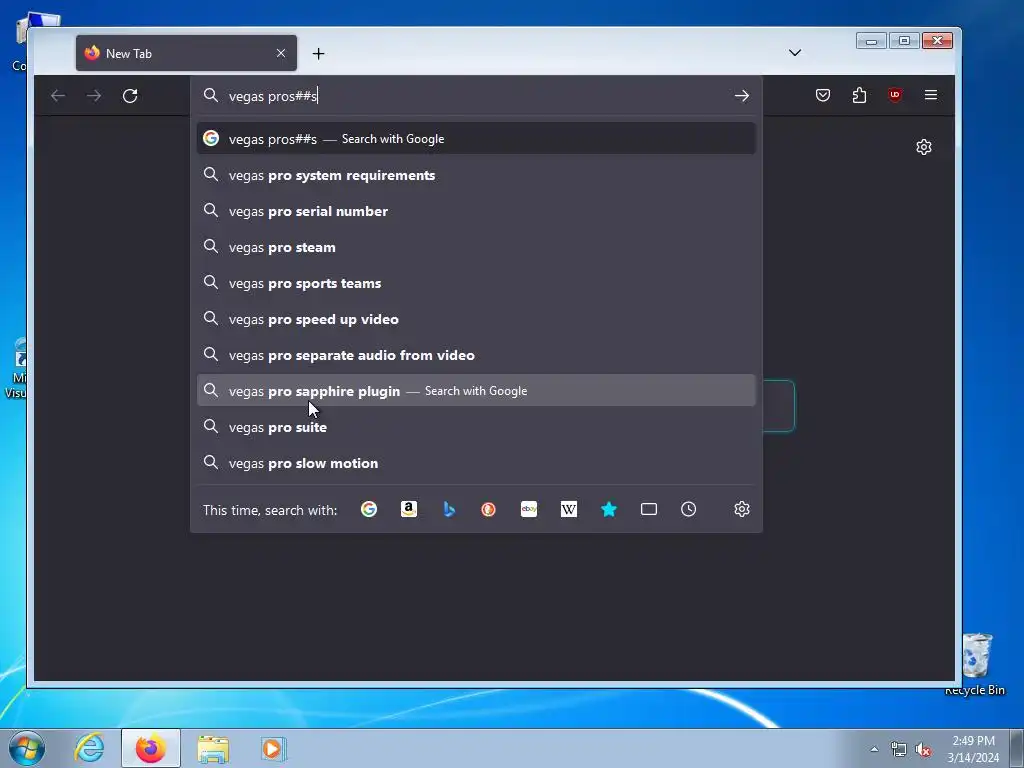Click the network tray icon
Viewport: 1024px width, 768px height.
pos(899,750)
